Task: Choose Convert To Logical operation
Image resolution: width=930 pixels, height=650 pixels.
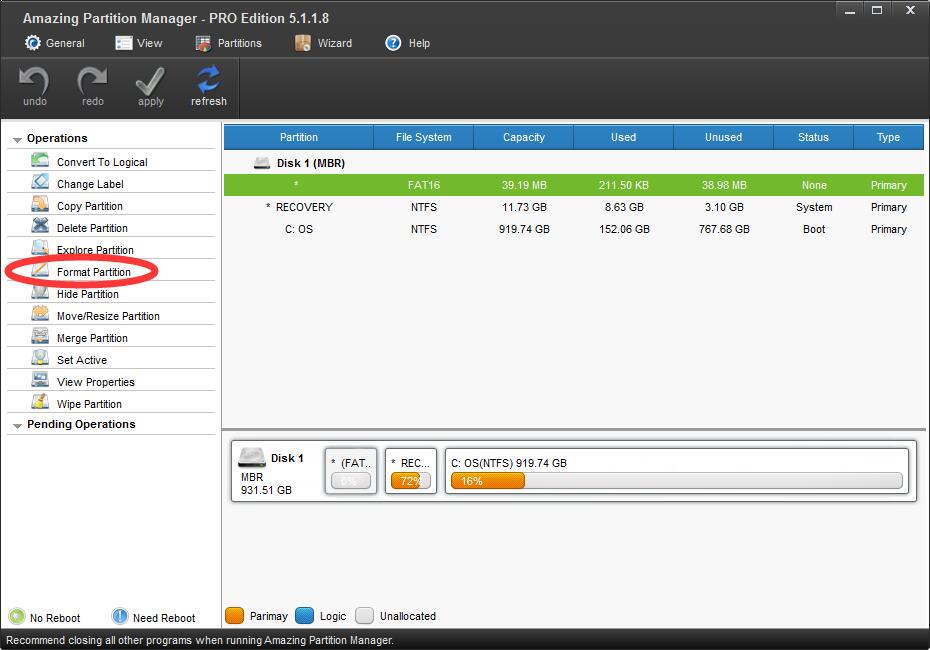Action: (x=102, y=162)
